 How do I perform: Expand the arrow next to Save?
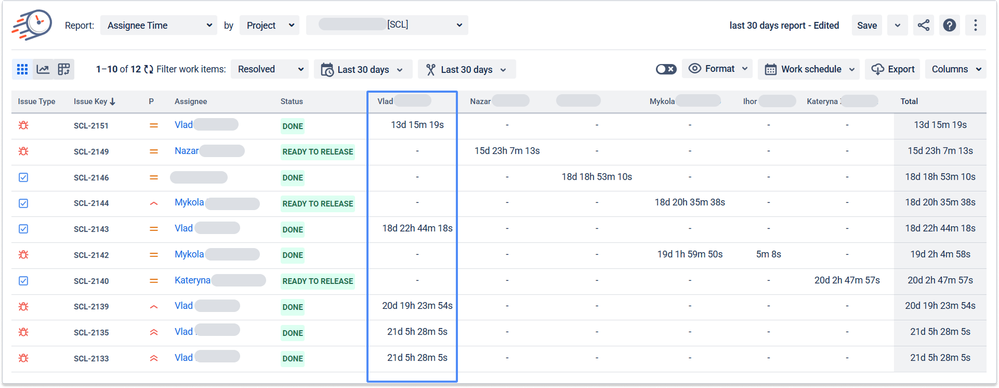(x=897, y=25)
